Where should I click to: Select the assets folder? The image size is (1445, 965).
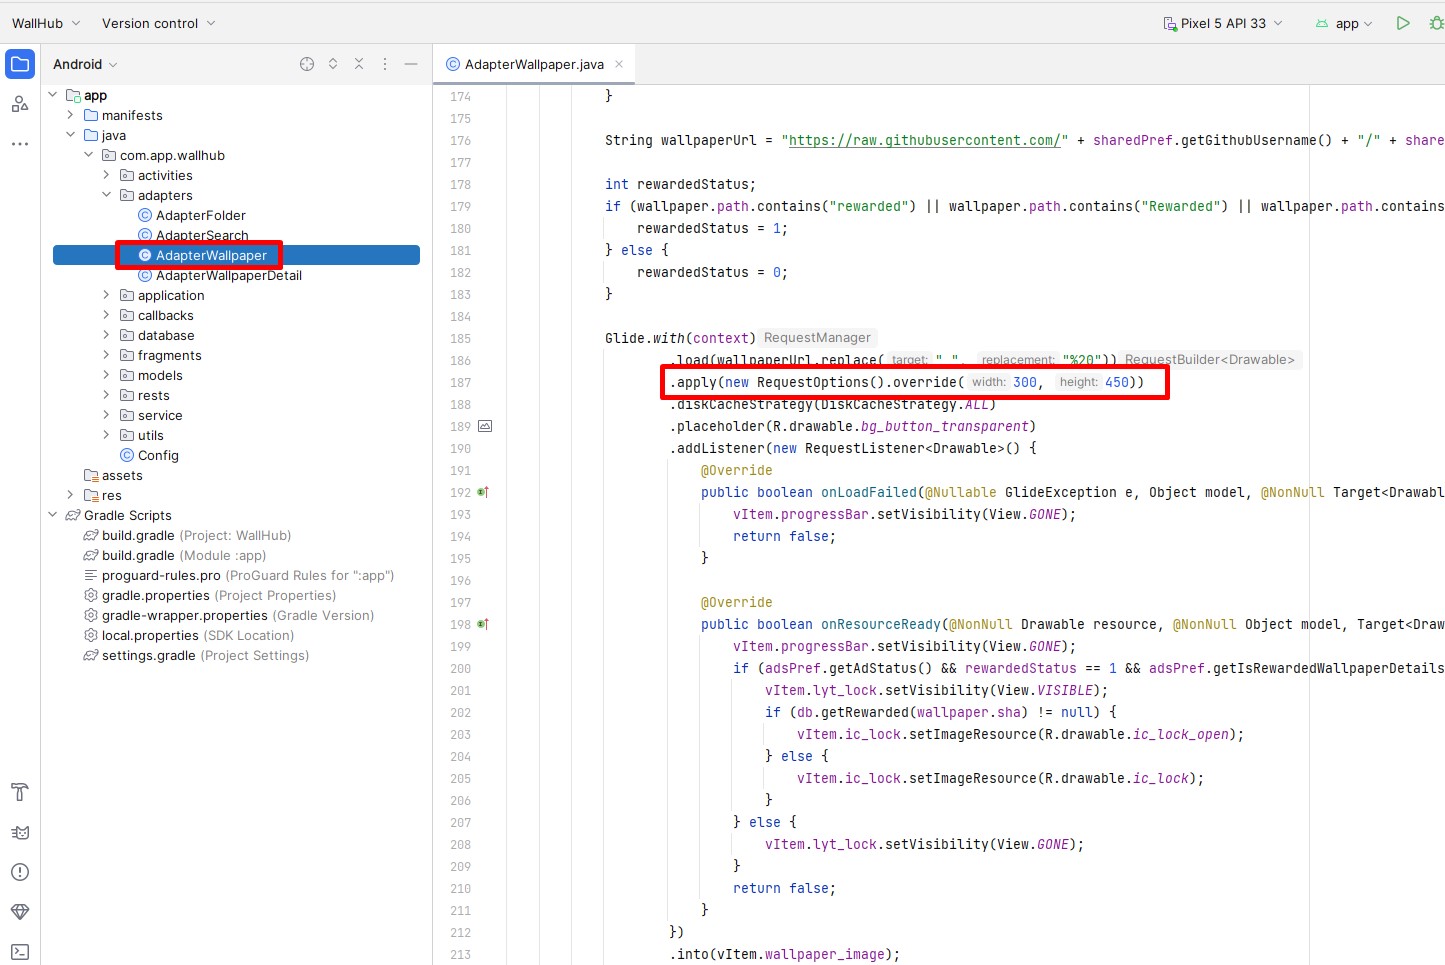tap(122, 475)
